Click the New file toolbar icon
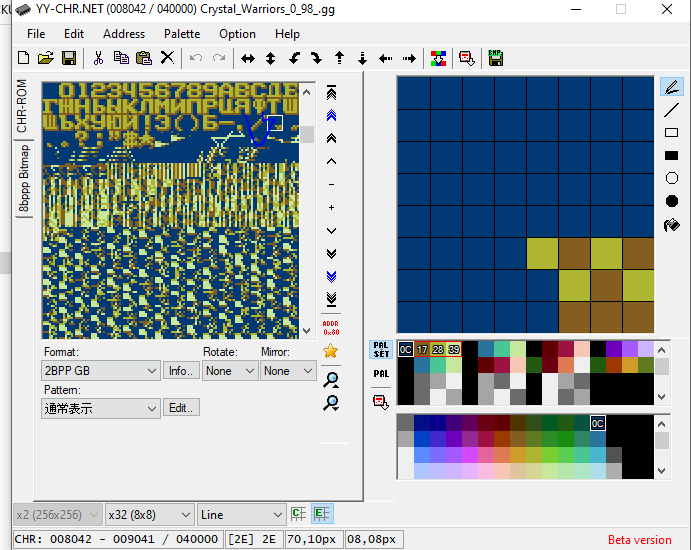The image size is (691, 550). pos(23,58)
